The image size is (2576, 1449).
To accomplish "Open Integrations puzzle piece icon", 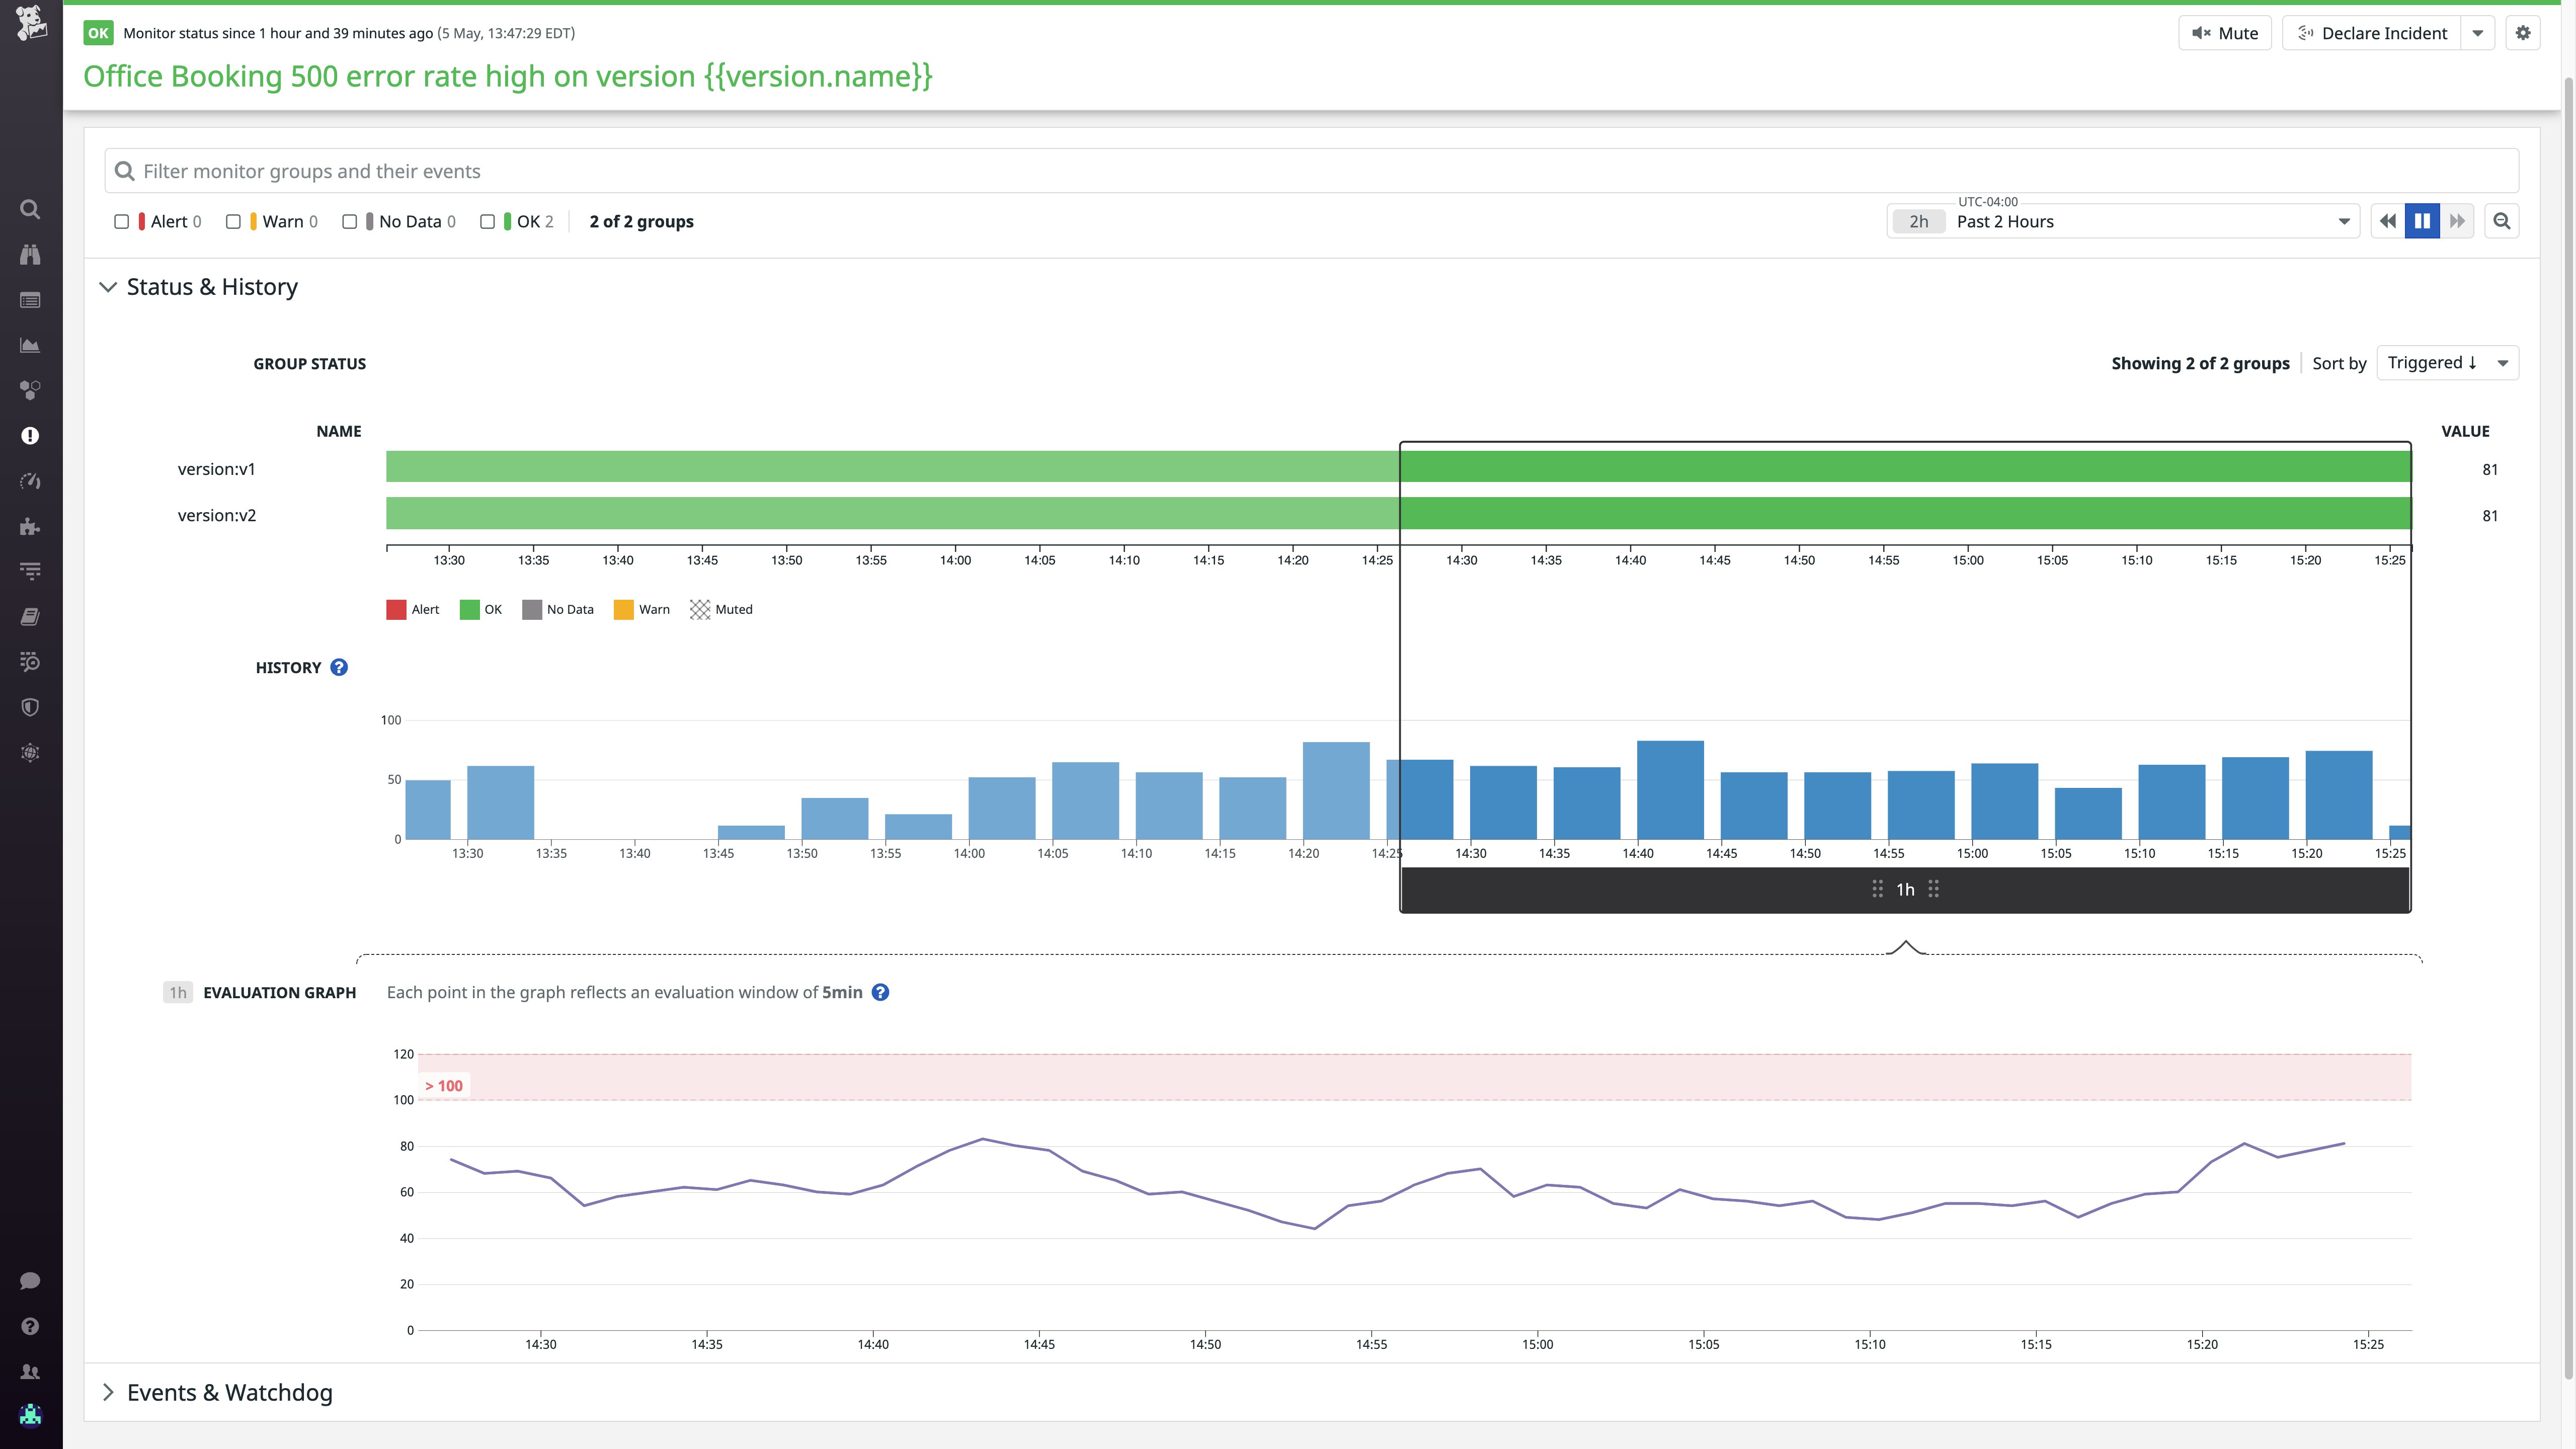I will (x=30, y=527).
